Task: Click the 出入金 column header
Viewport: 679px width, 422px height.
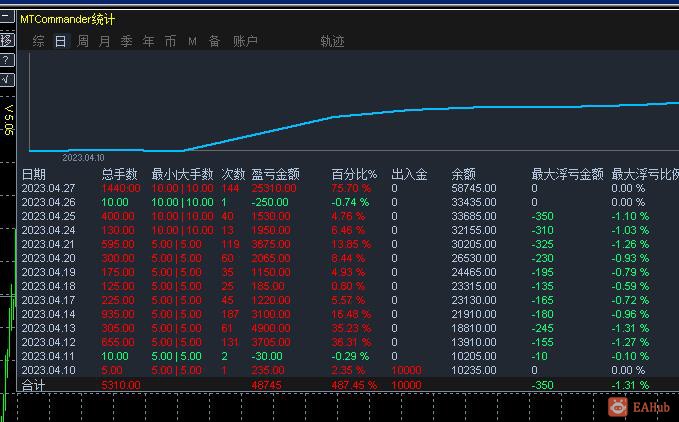Action: 409,174
